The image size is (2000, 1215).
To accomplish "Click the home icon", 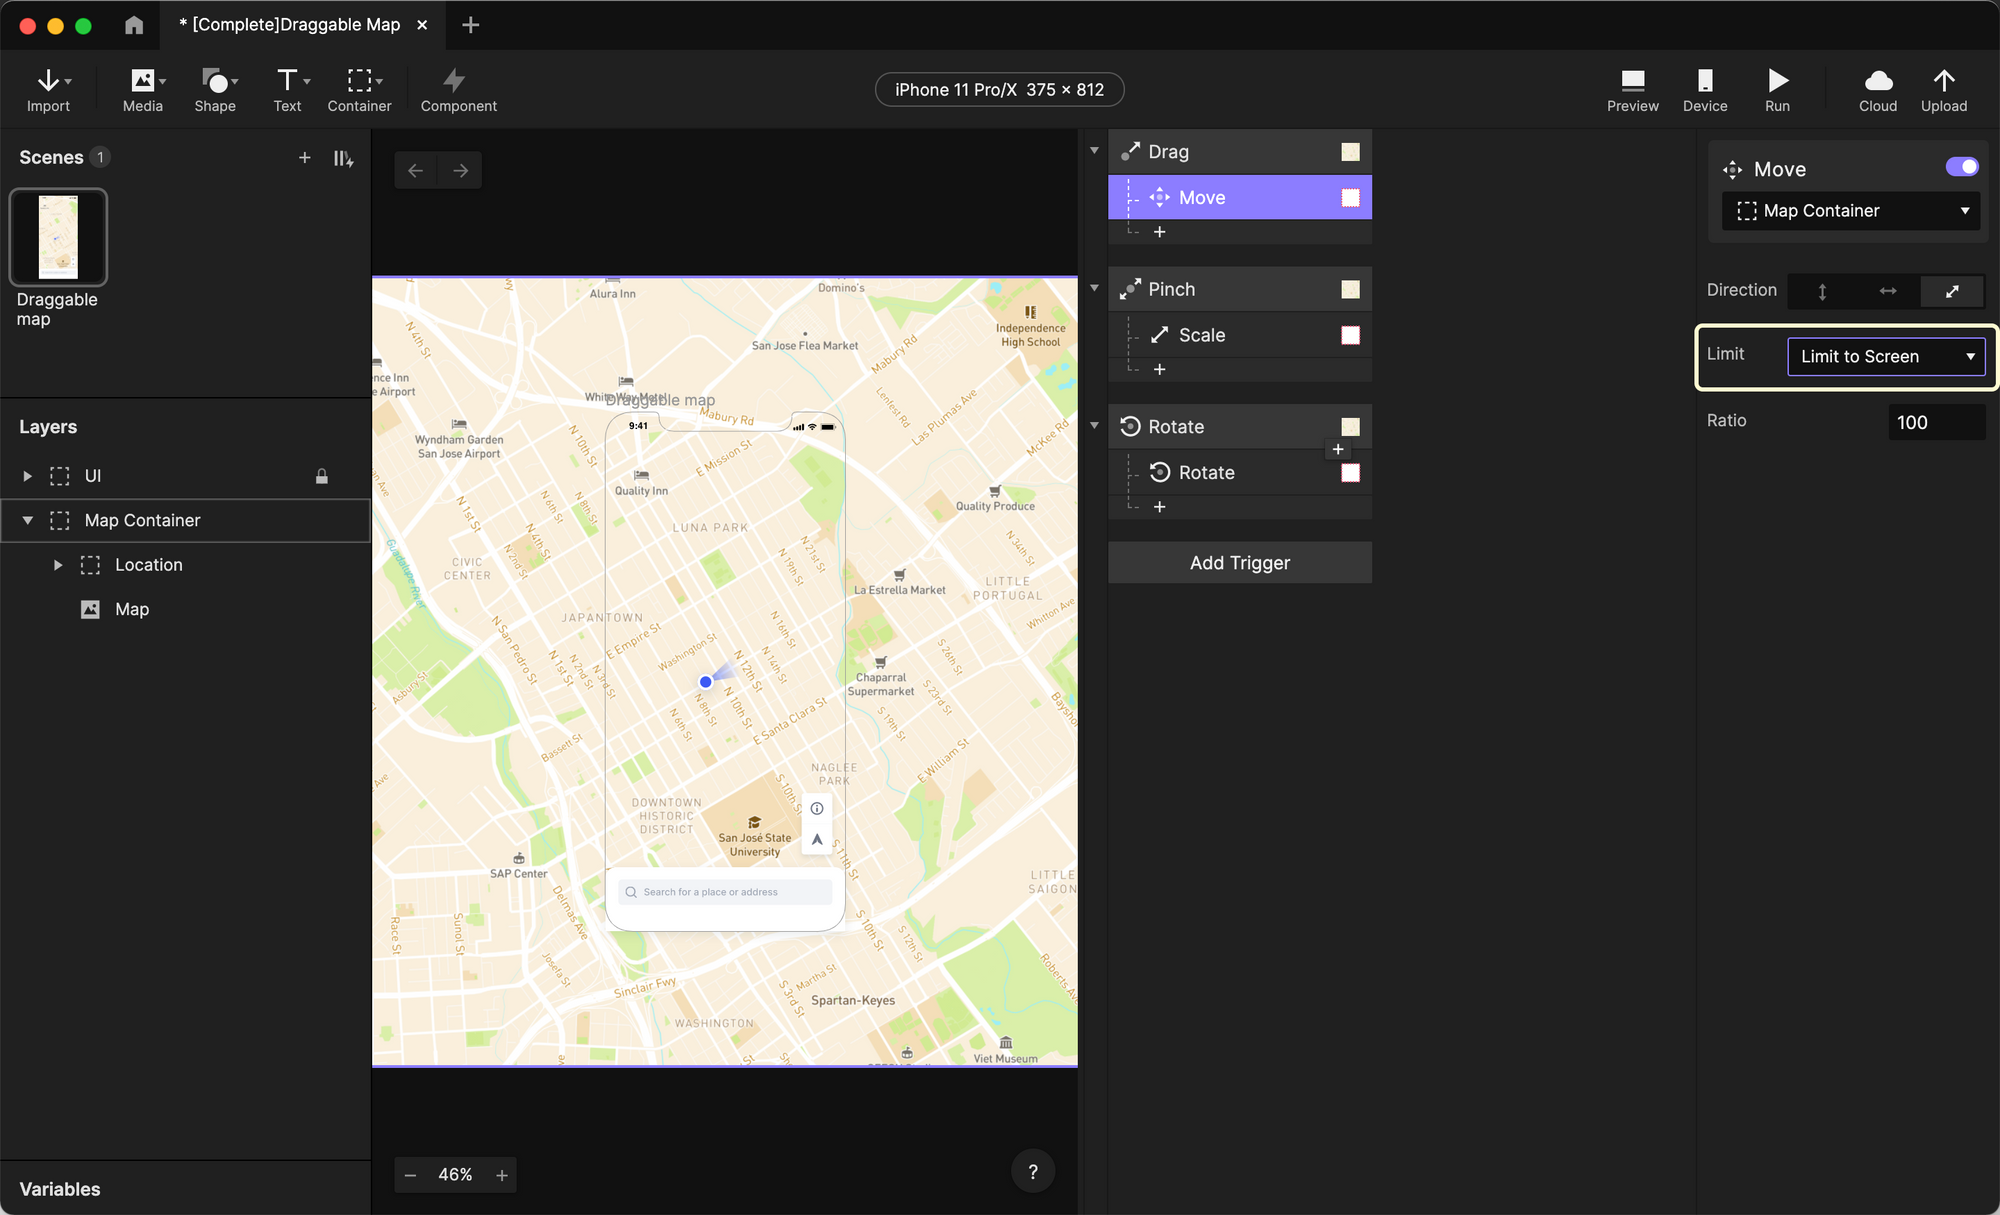I will pos(134,25).
